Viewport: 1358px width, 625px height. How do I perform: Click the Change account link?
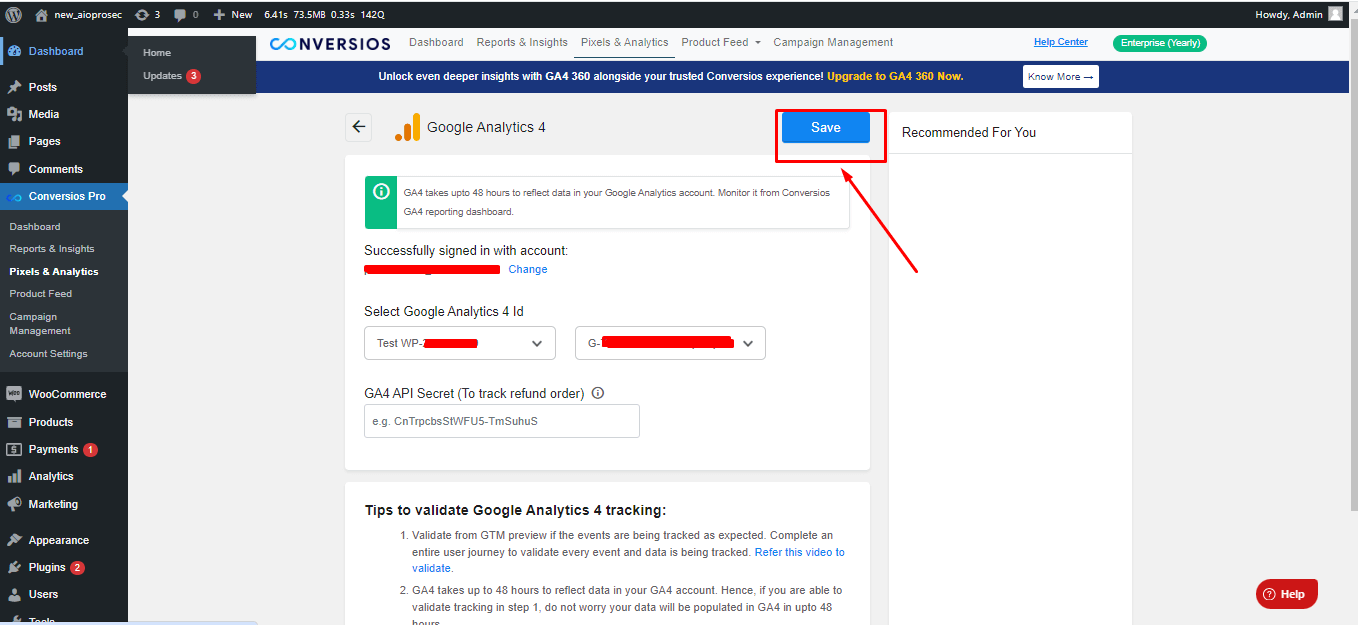pos(528,269)
